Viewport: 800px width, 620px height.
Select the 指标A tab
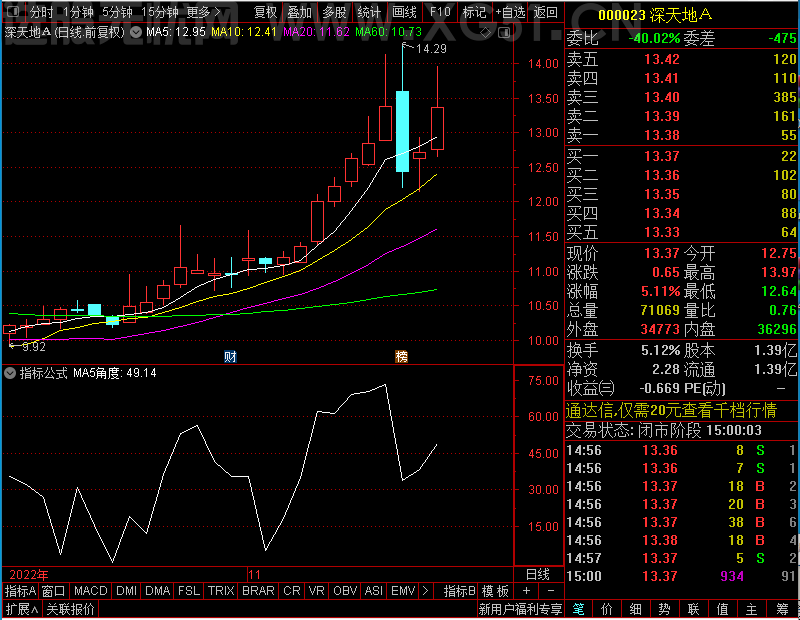pyautogui.click(x=20, y=591)
